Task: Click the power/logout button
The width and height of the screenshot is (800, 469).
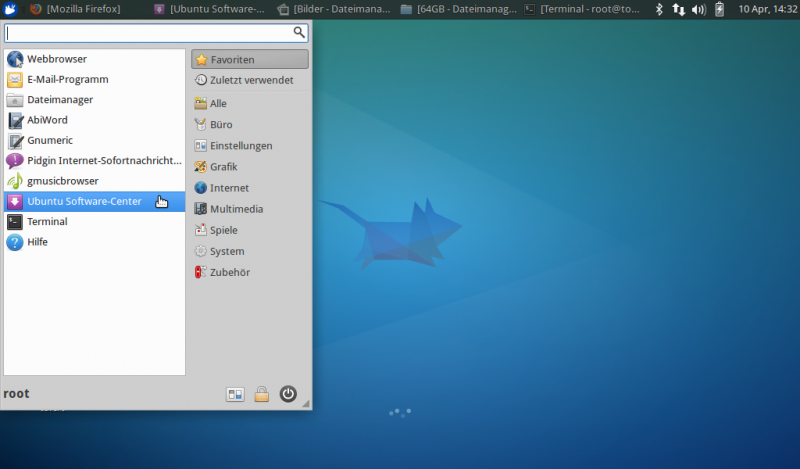Action: point(288,394)
